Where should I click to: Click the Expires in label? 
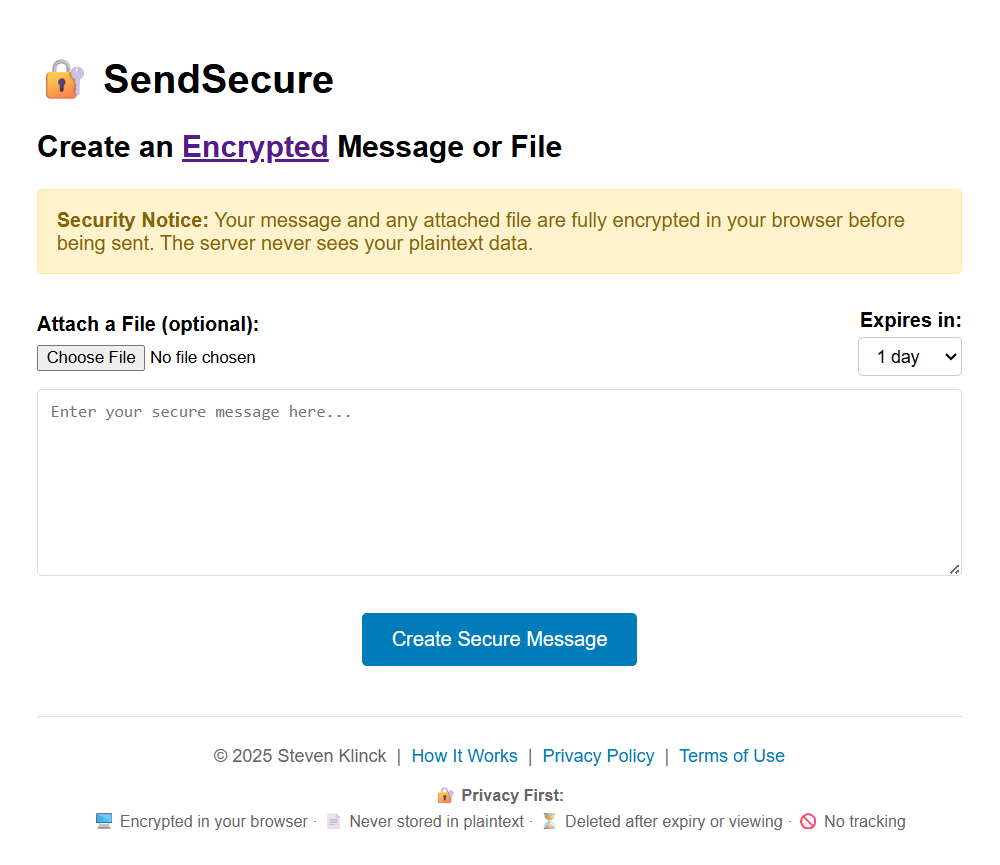(910, 320)
